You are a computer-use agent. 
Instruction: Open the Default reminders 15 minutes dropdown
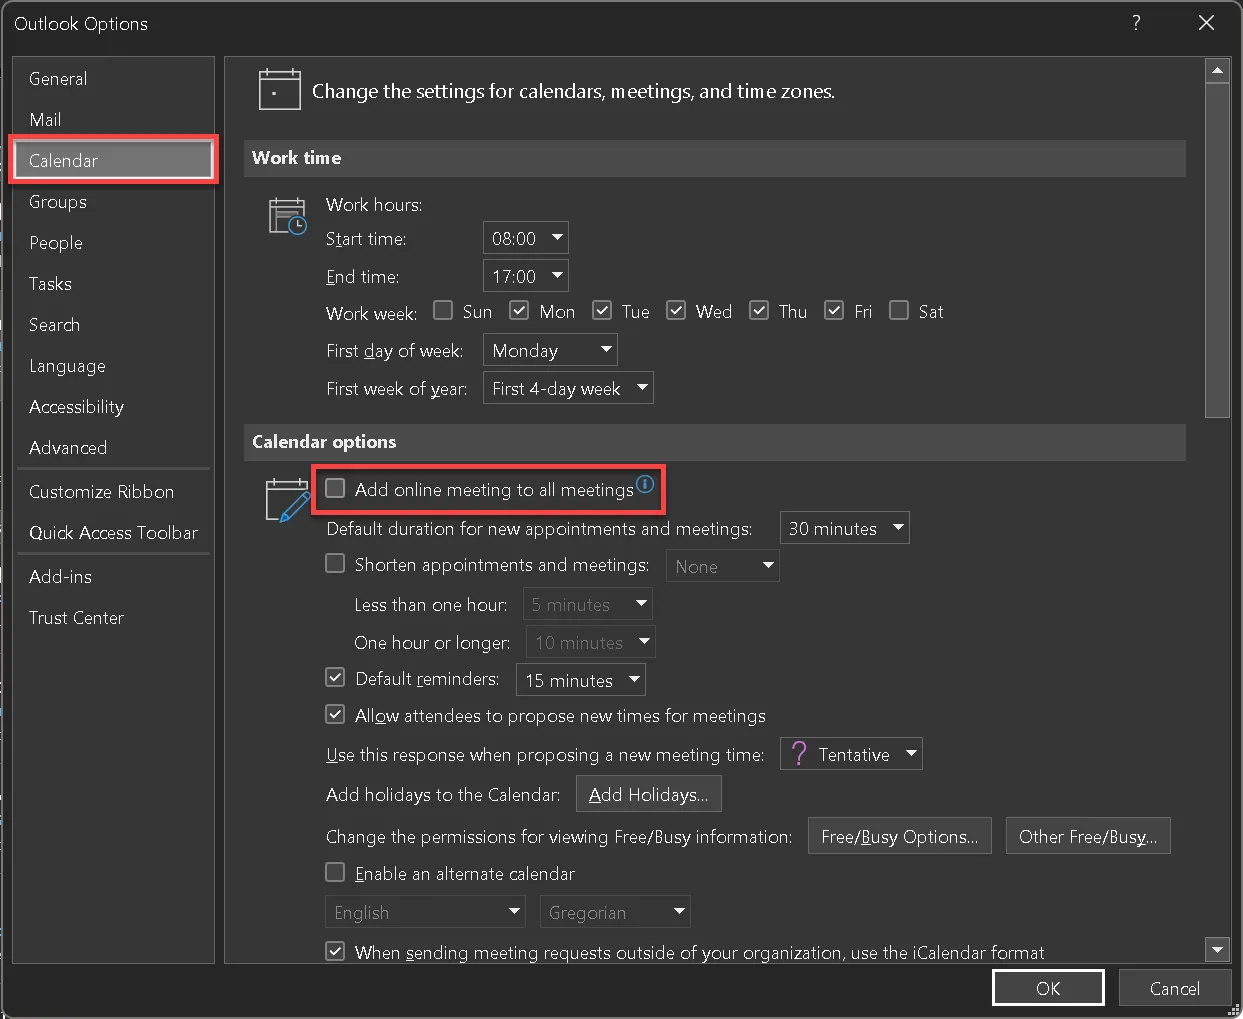[580, 680]
